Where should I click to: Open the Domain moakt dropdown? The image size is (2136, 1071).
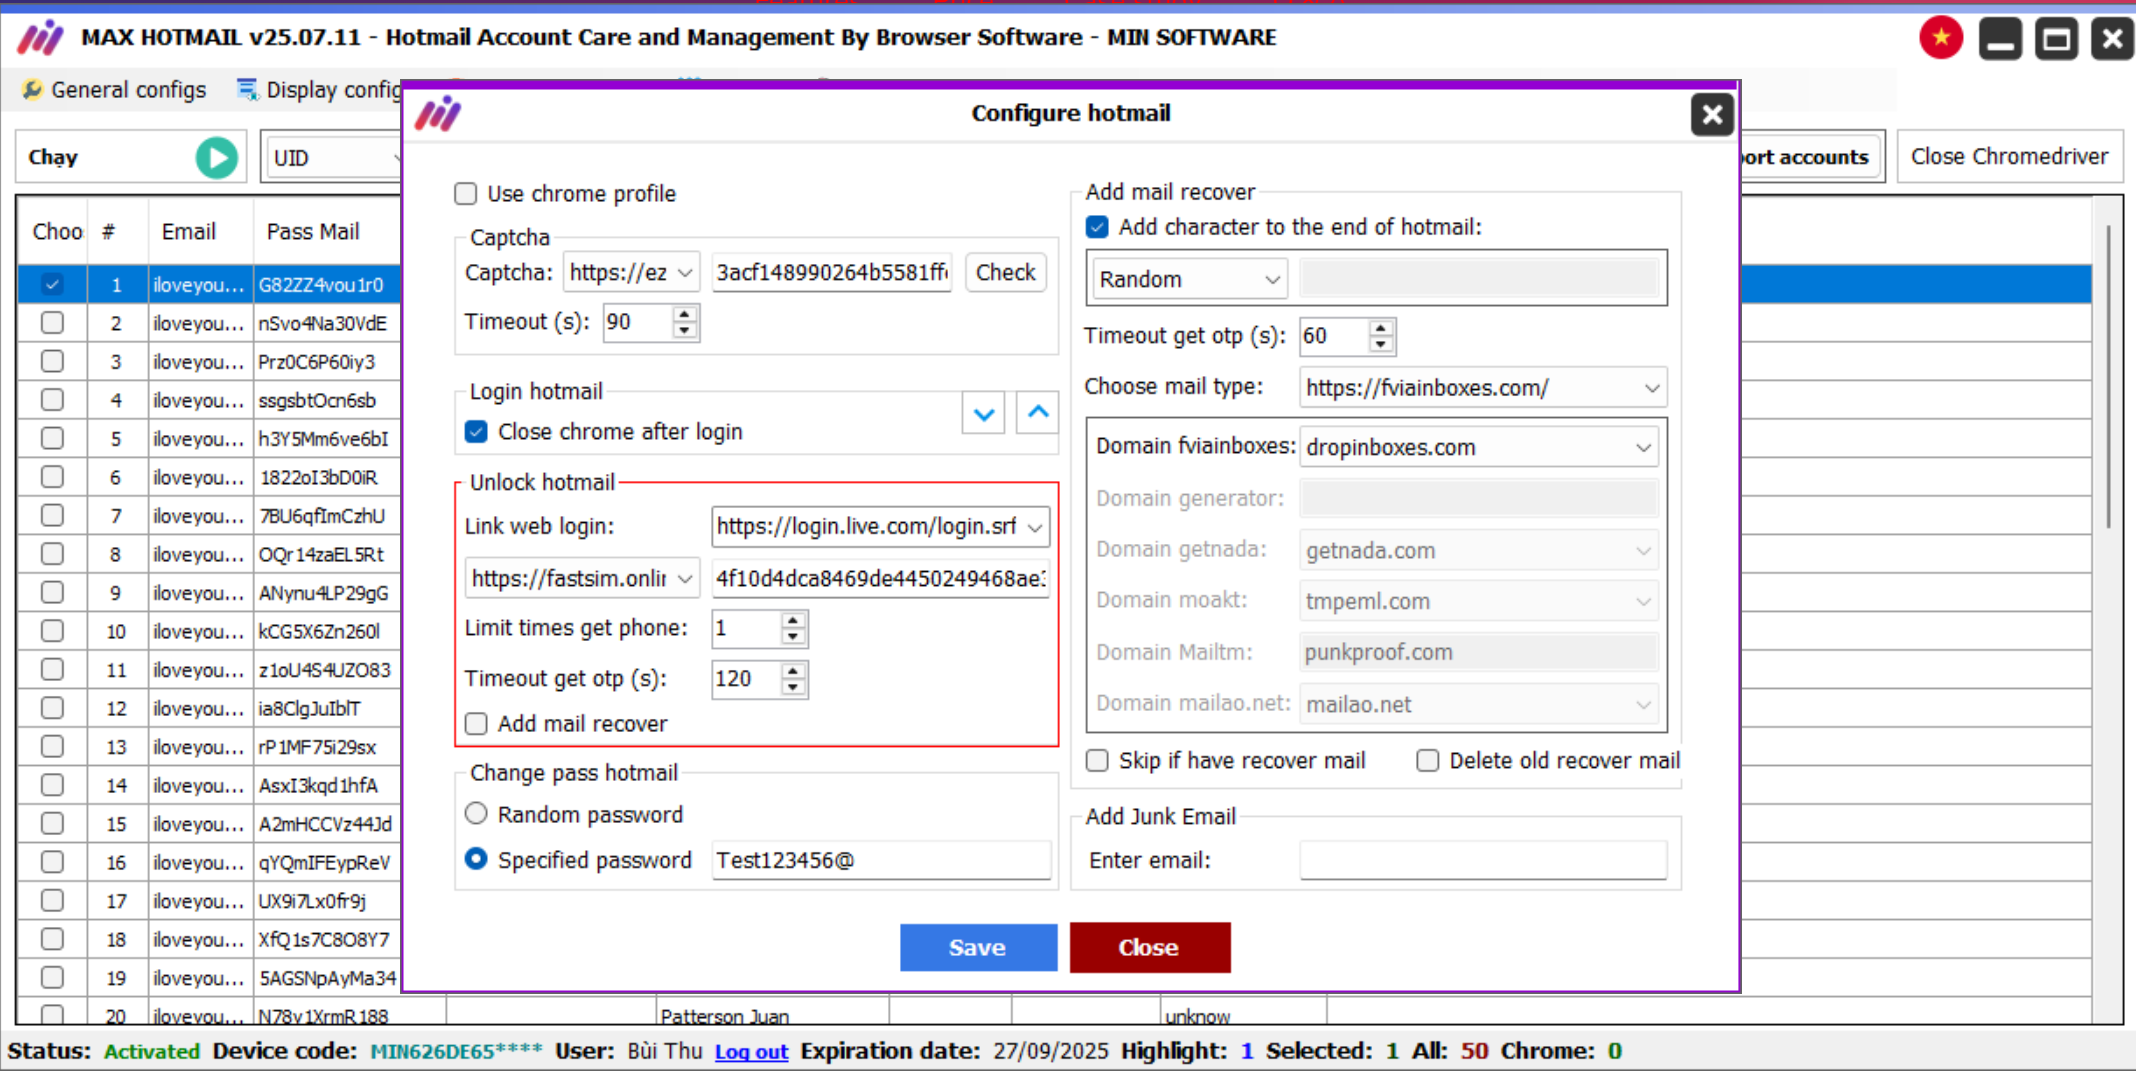point(1479,602)
